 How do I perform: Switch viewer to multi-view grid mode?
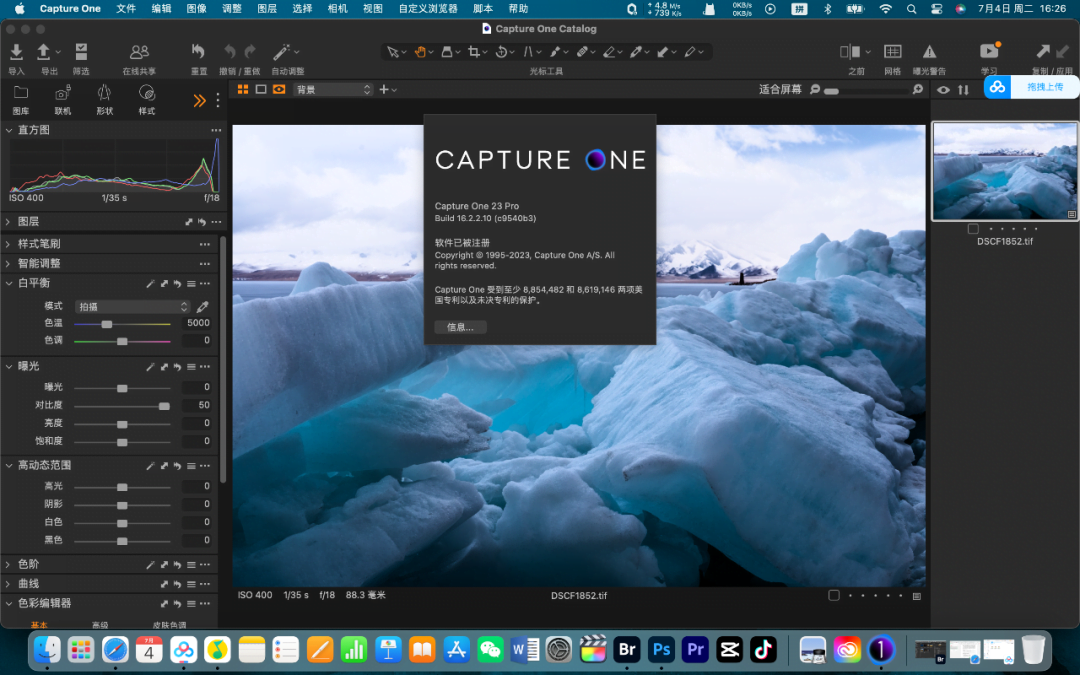click(242, 90)
